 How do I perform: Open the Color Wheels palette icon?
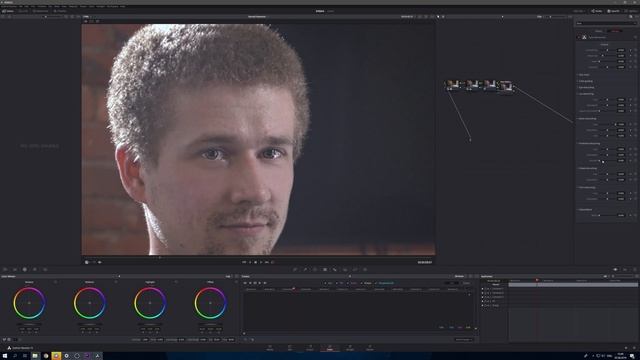click(x=25, y=269)
